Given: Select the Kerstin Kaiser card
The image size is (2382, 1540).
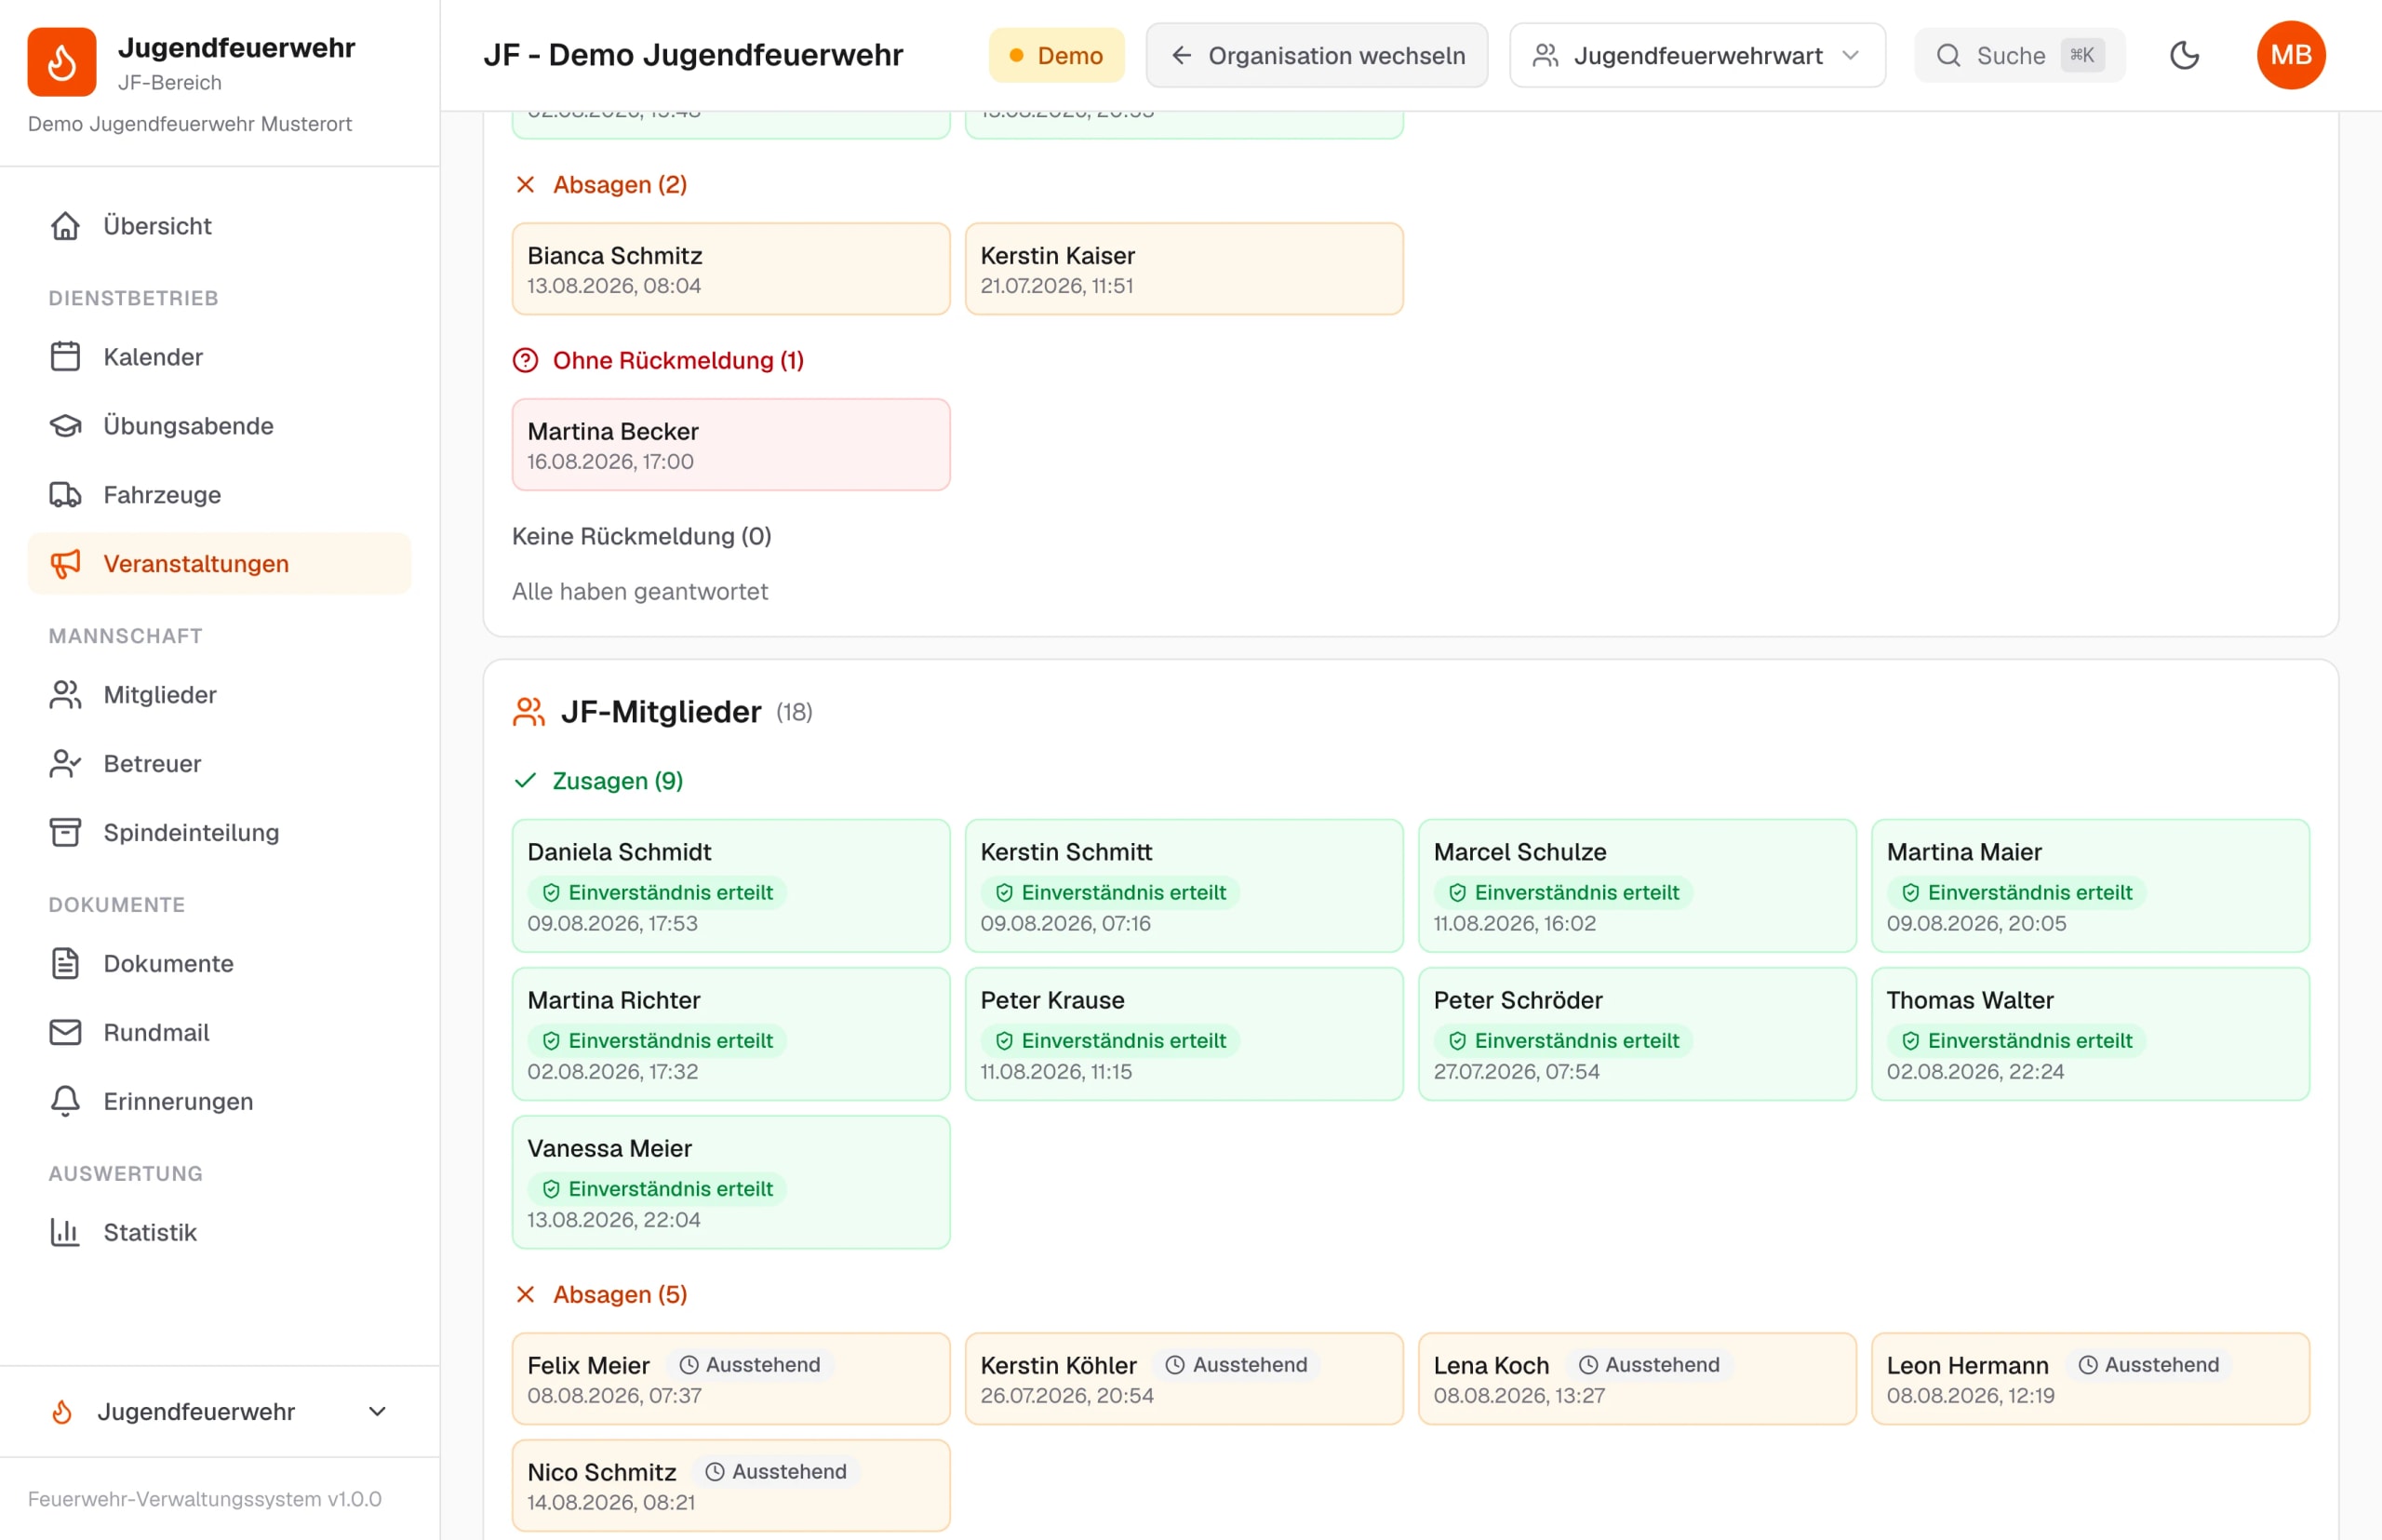Looking at the screenshot, I should [x=1184, y=269].
